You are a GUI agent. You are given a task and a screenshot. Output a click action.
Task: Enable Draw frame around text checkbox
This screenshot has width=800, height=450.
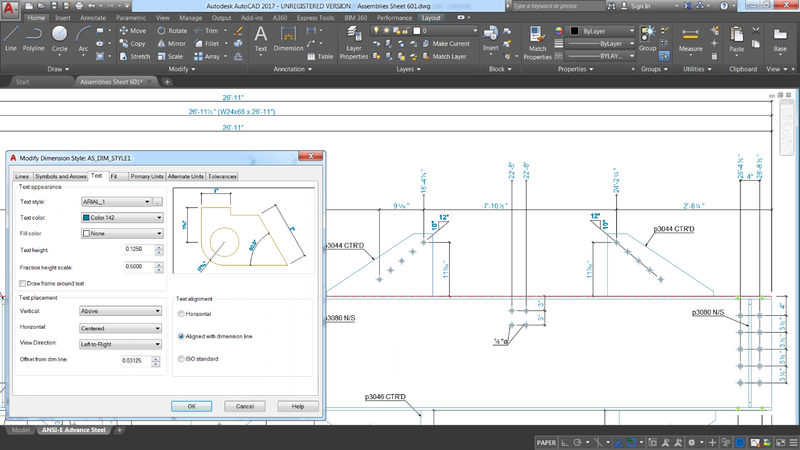coord(24,283)
